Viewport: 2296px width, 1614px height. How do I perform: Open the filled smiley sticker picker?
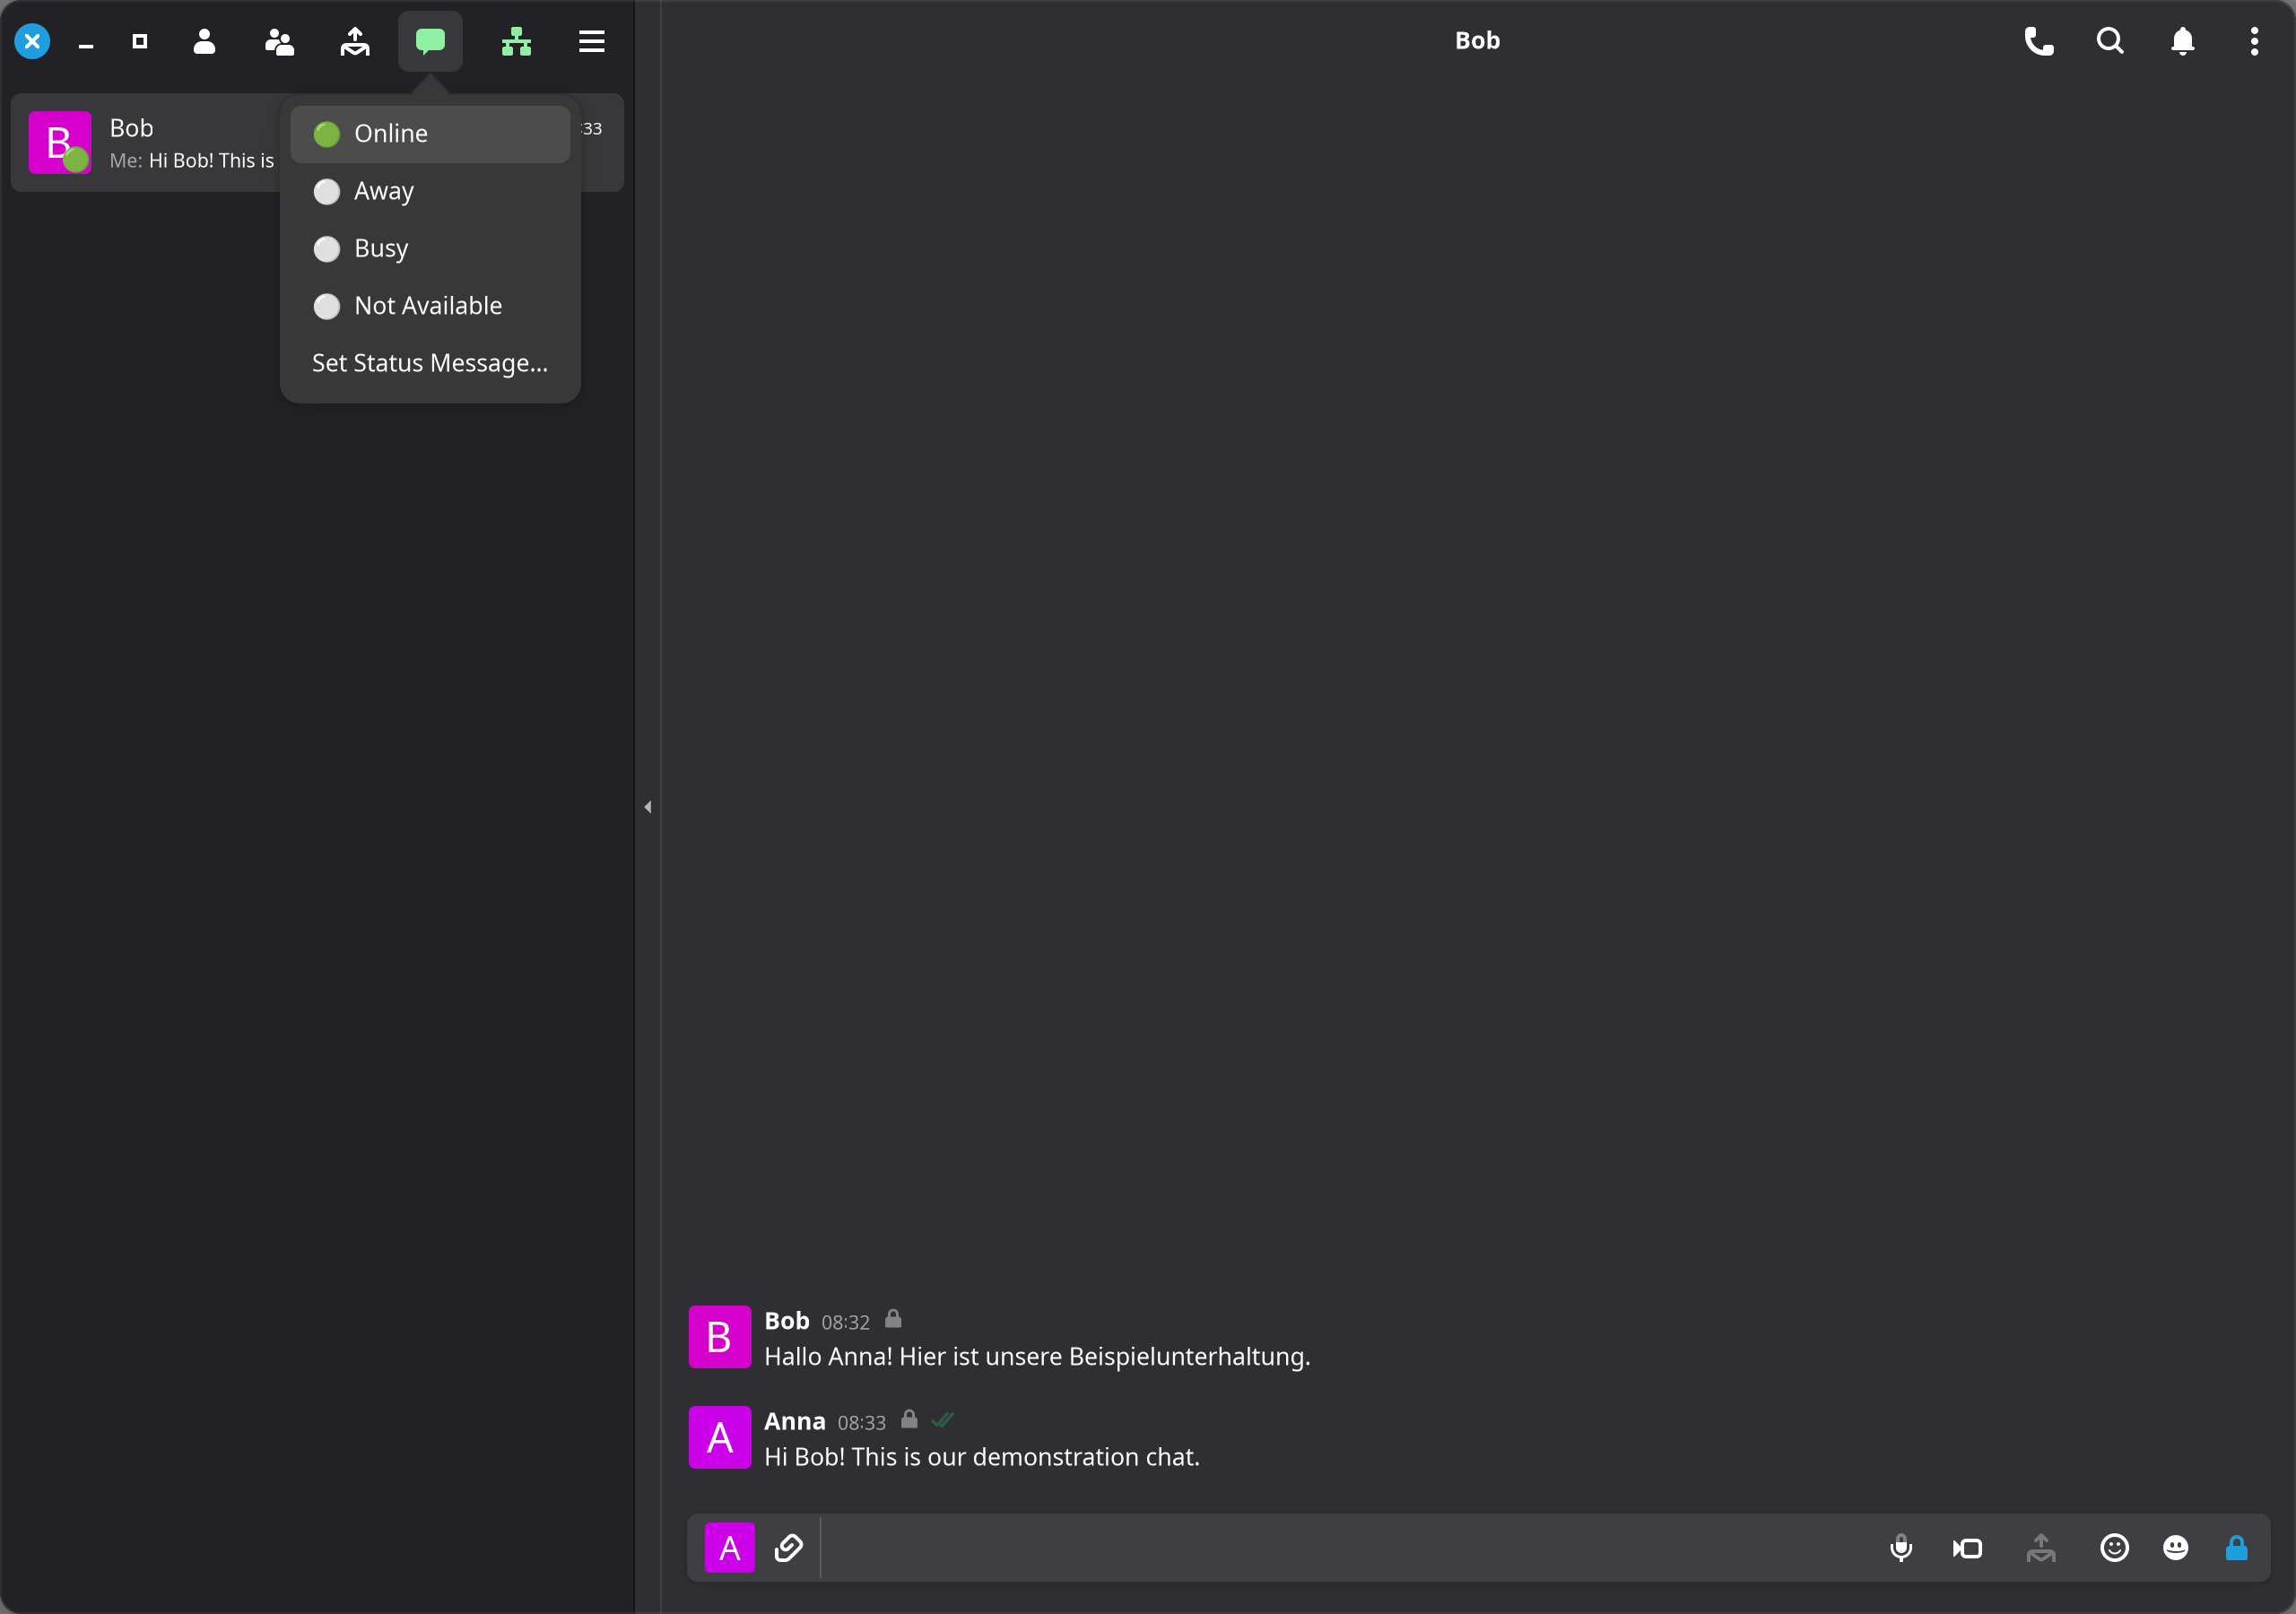(x=2175, y=1548)
